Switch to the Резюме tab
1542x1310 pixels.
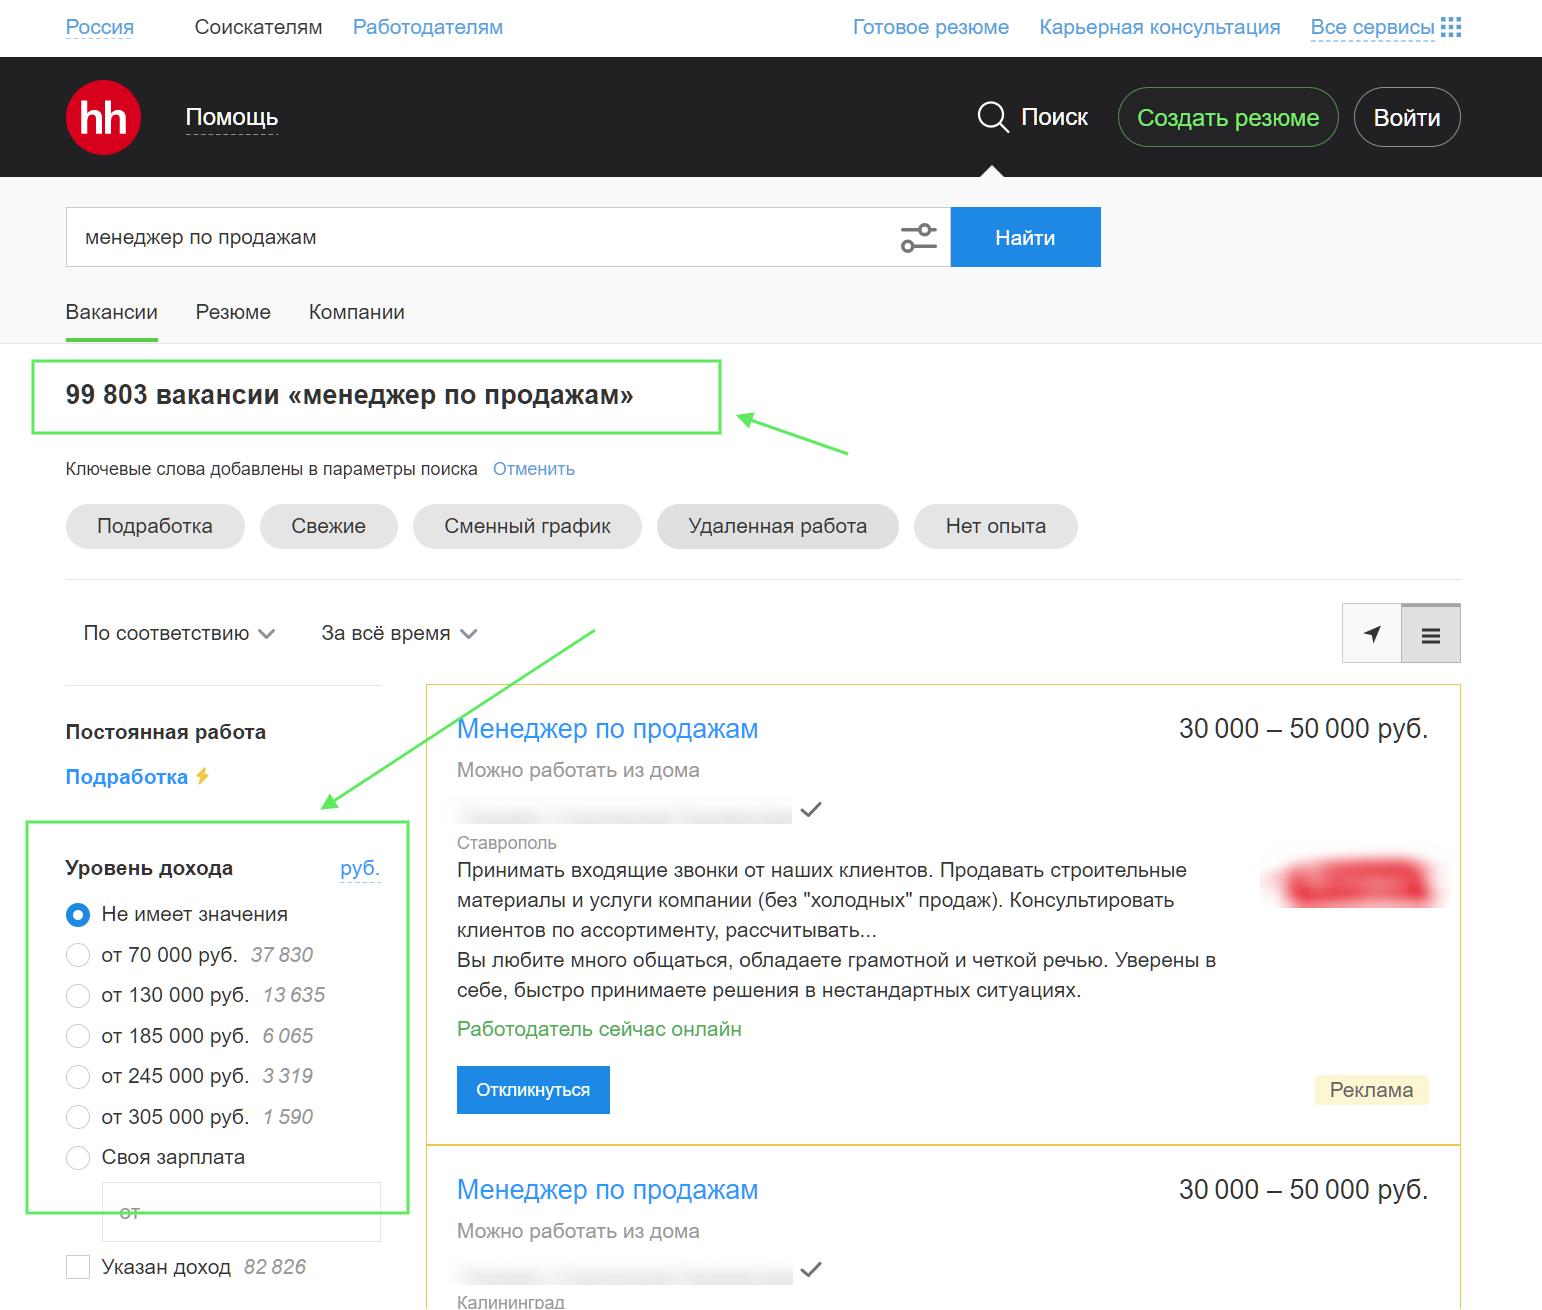[x=233, y=312]
